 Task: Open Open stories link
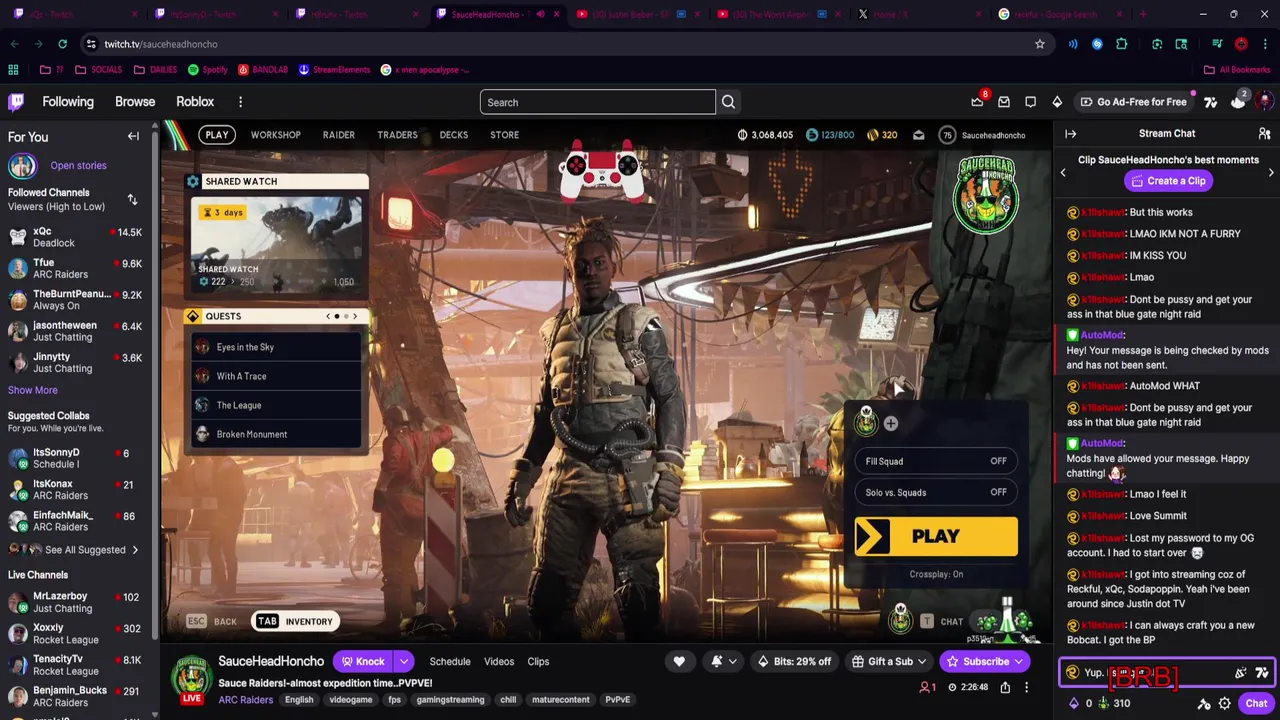[78, 166]
